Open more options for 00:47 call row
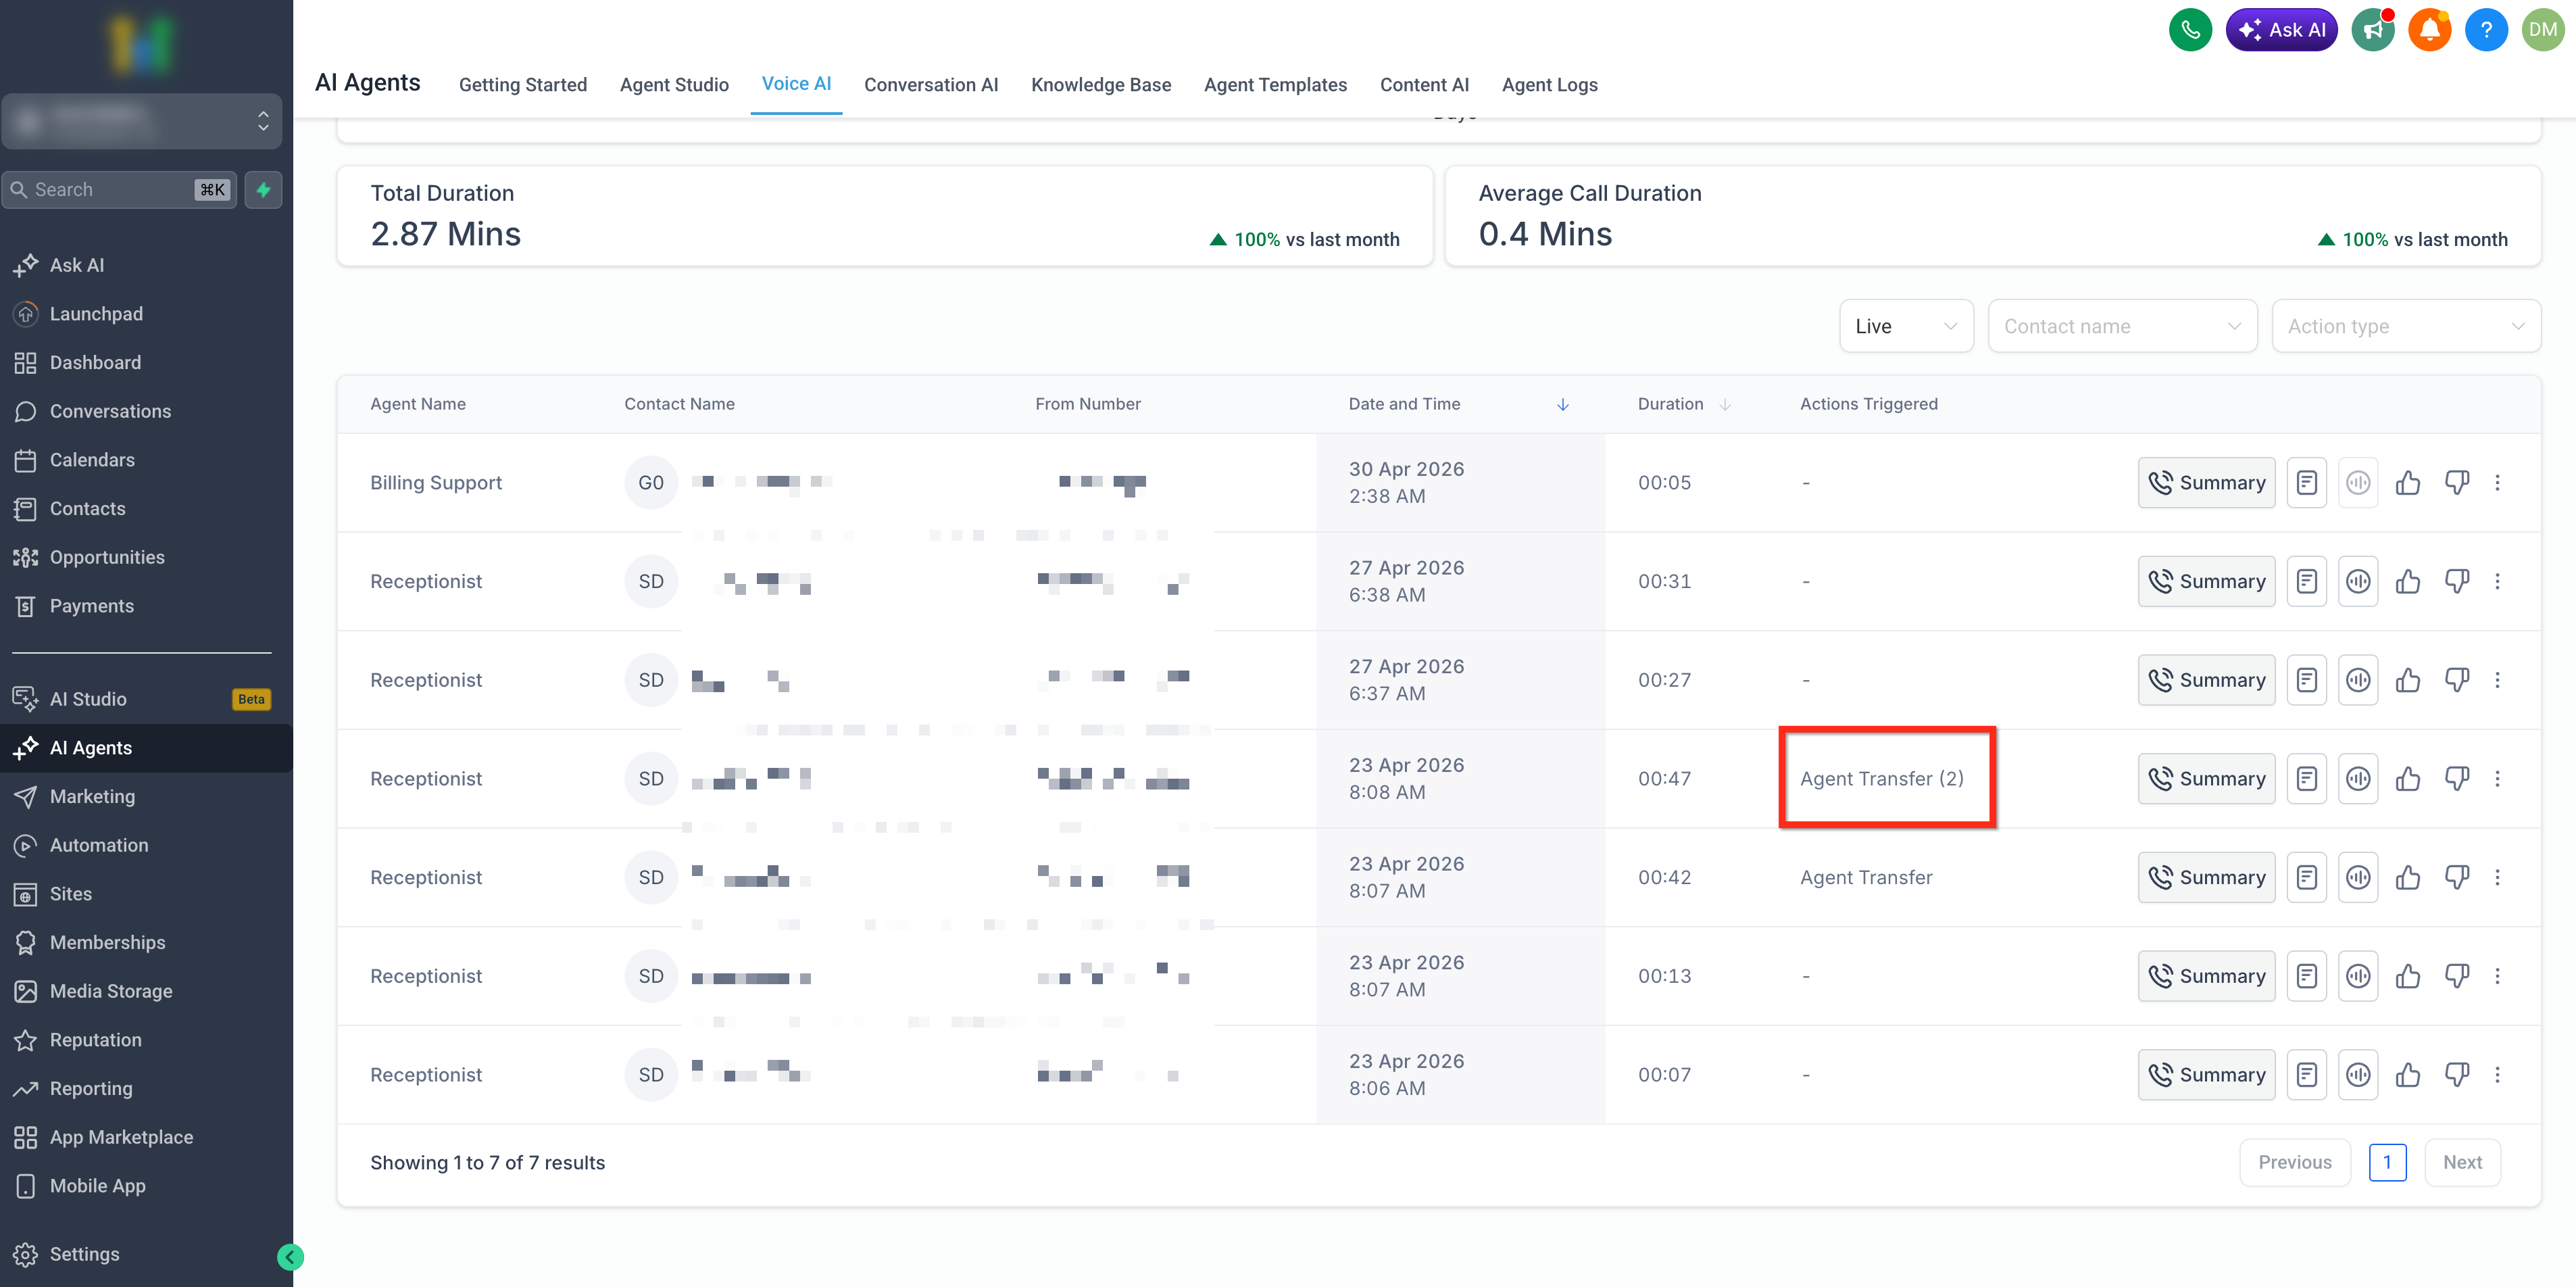 coord(2497,779)
